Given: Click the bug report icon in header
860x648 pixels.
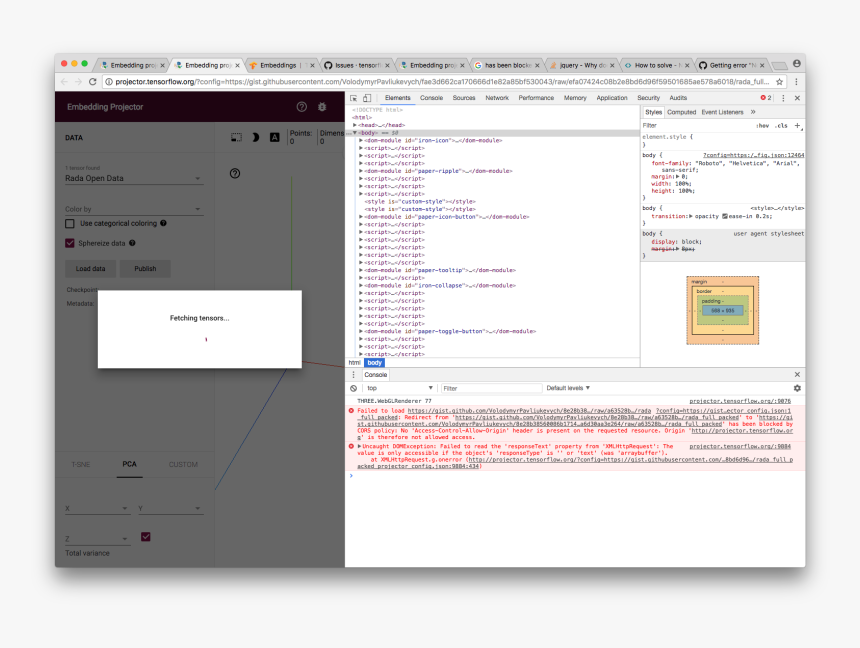Looking at the screenshot, I should coord(322,107).
